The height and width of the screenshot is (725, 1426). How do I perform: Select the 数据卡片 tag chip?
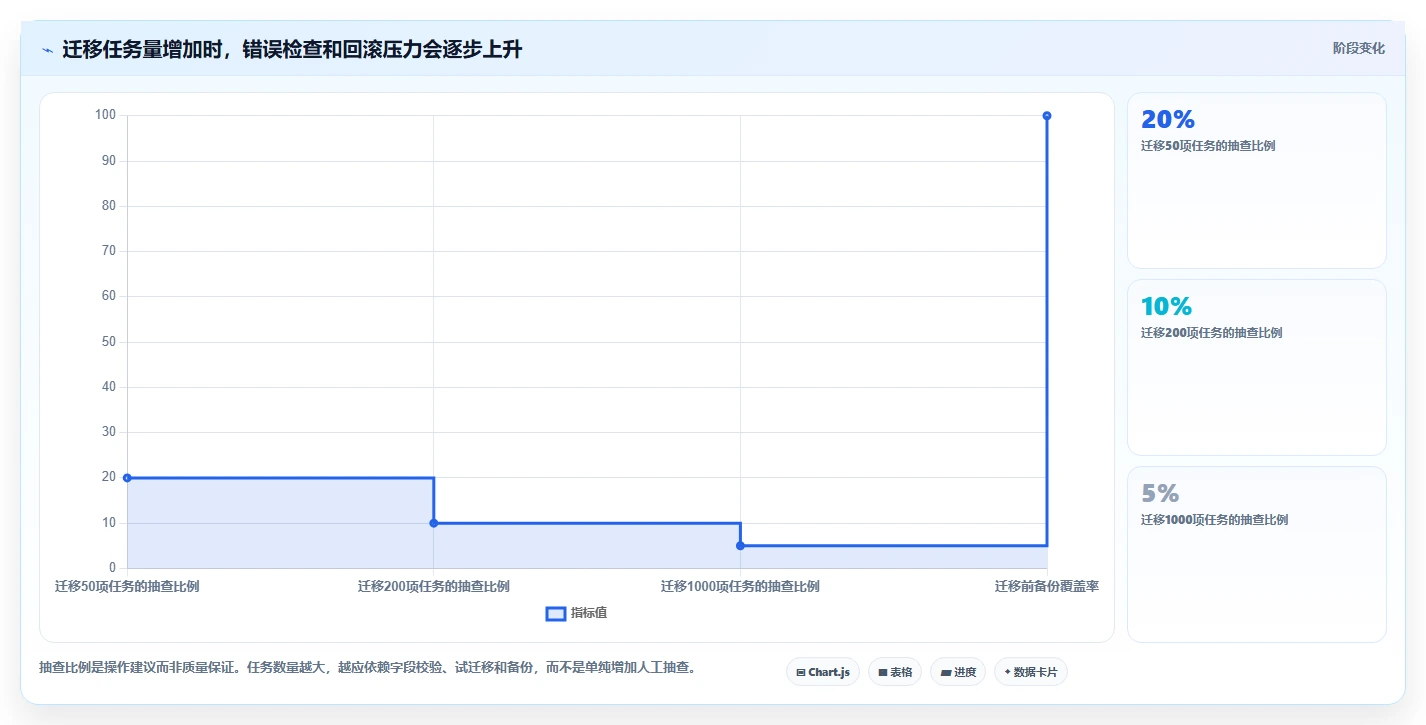pos(1031,672)
